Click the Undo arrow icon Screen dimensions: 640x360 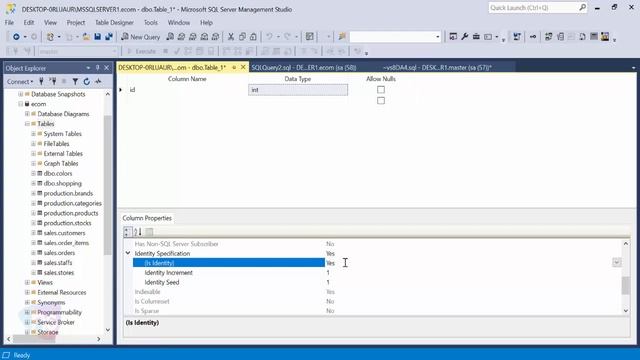tap(269, 37)
